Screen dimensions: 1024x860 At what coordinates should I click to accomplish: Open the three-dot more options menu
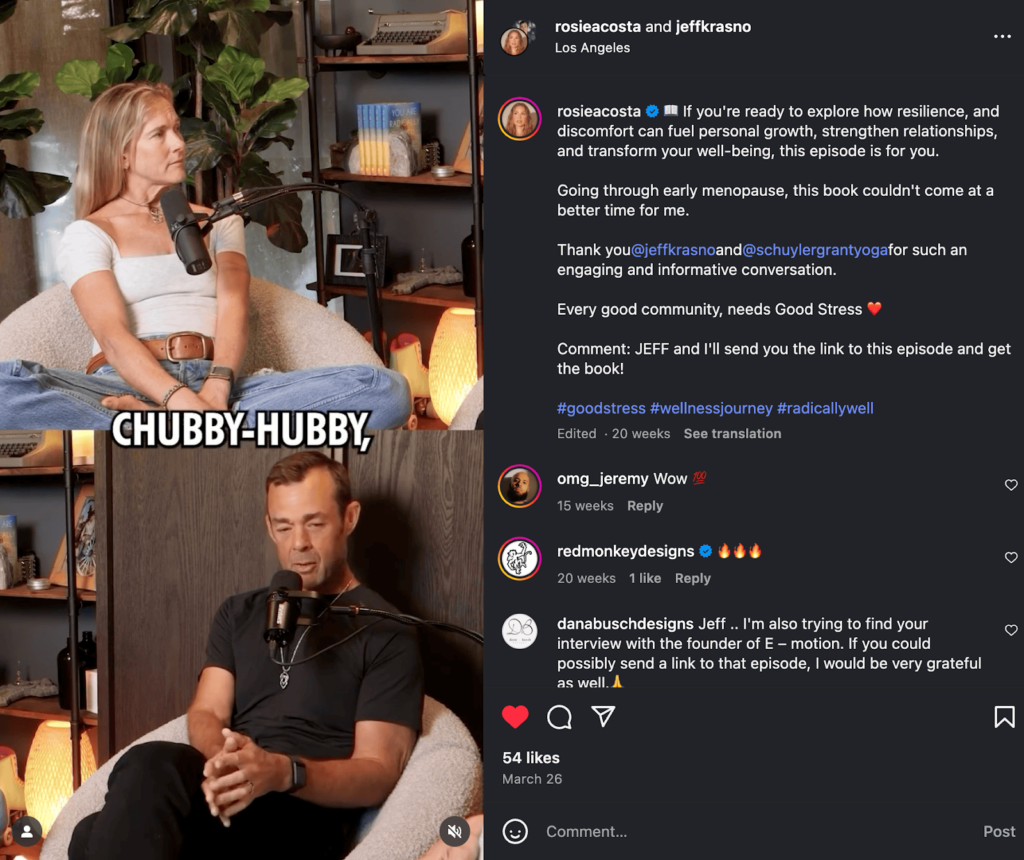[1002, 37]
